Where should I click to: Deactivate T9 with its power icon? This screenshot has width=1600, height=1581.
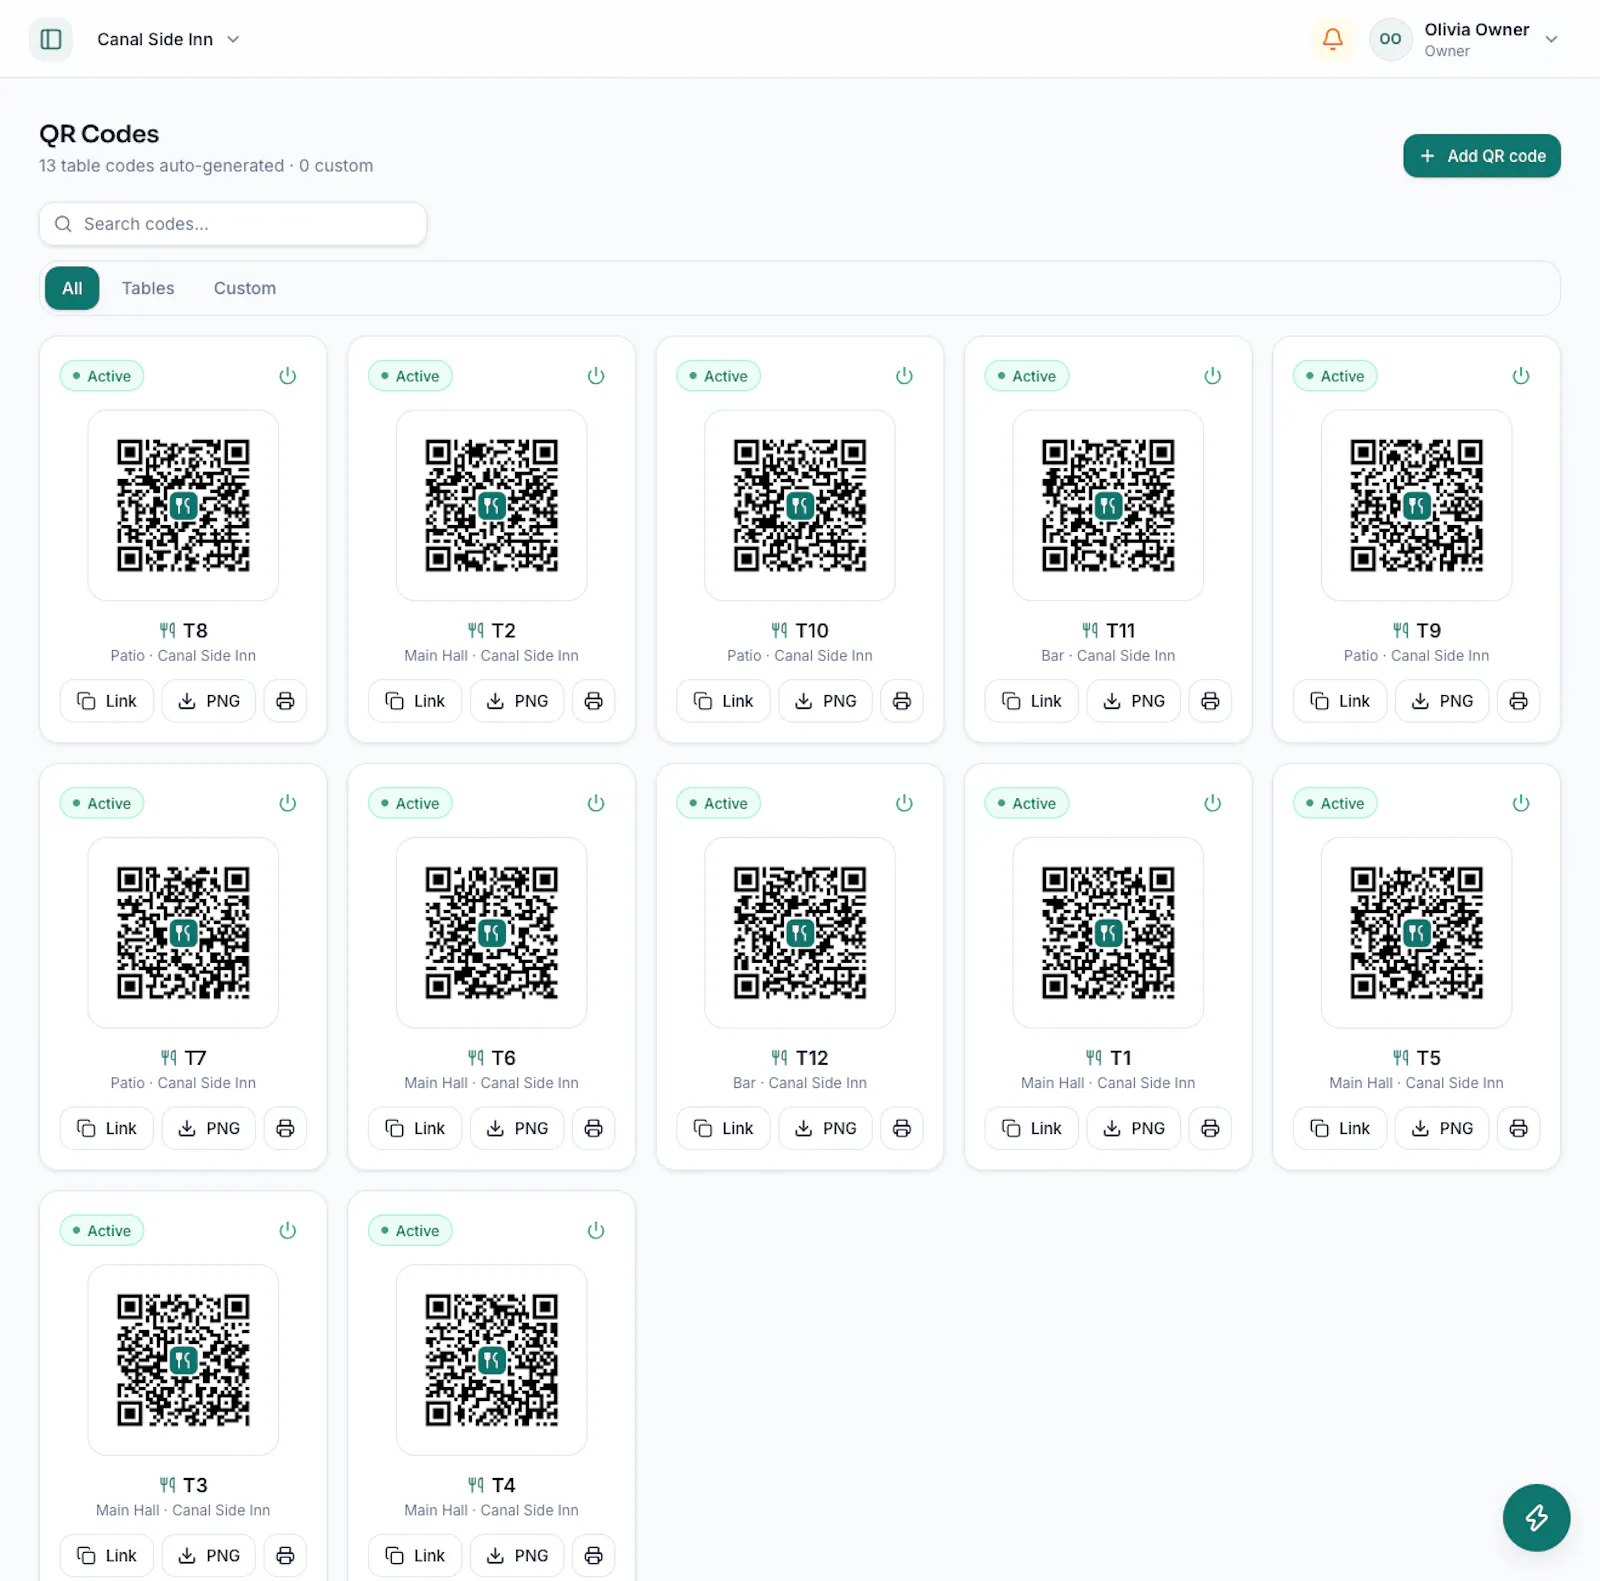click(x=1521, y=376)
